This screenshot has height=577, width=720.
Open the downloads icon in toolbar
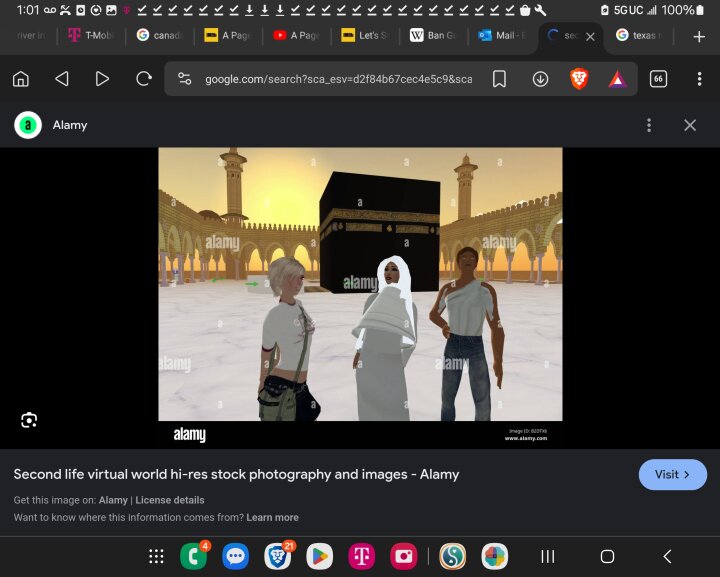coord(540,79)
